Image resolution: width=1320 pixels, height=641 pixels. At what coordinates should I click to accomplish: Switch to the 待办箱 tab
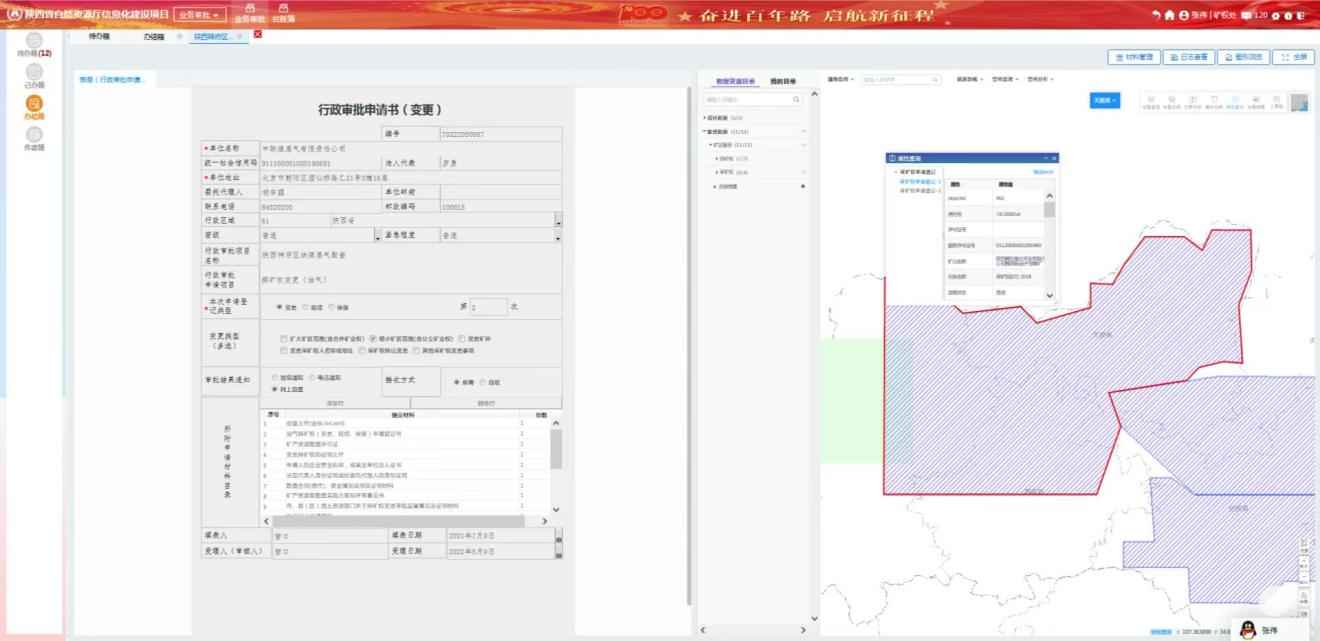point(99,36)
